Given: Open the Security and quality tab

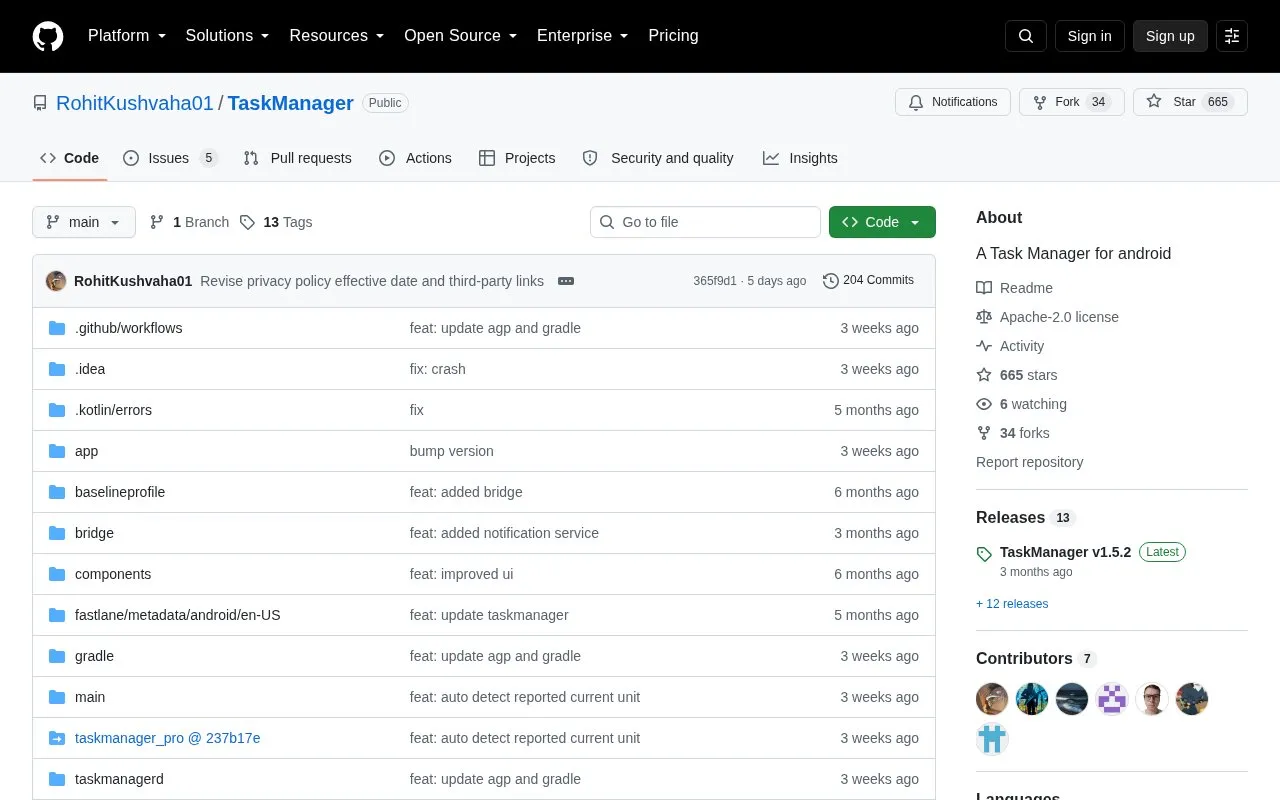Looking at the screenshot, I should pos(658,158).
